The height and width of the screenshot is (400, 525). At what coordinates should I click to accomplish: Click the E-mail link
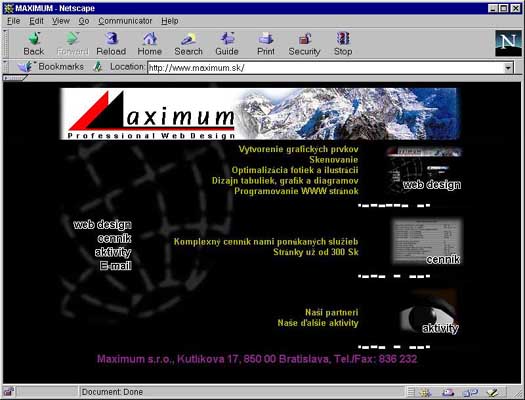click(x=116, y=266)
